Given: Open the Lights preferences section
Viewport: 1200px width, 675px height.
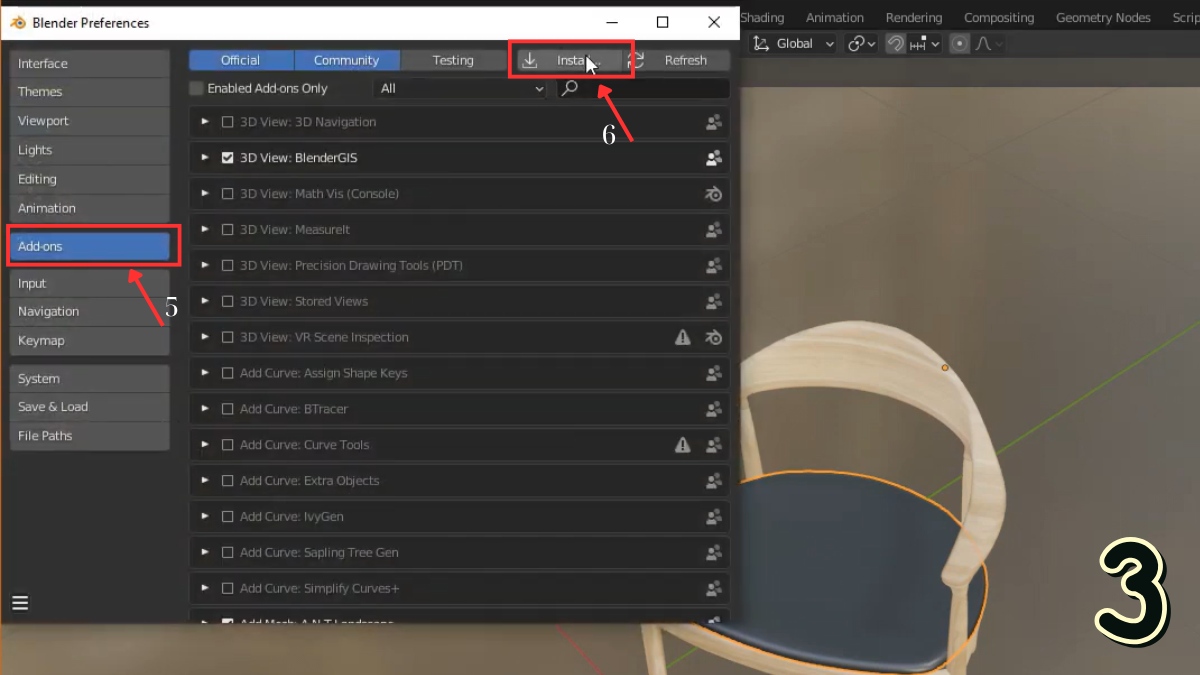Looking at the screenshot, I should tap(90, 149).
